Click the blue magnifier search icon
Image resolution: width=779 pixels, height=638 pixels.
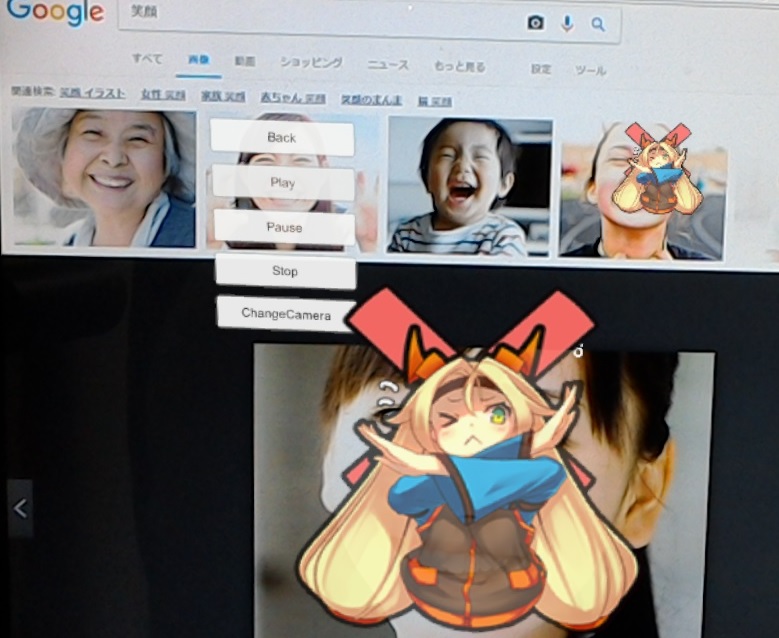pyautogui.click(x=598, y=24)
